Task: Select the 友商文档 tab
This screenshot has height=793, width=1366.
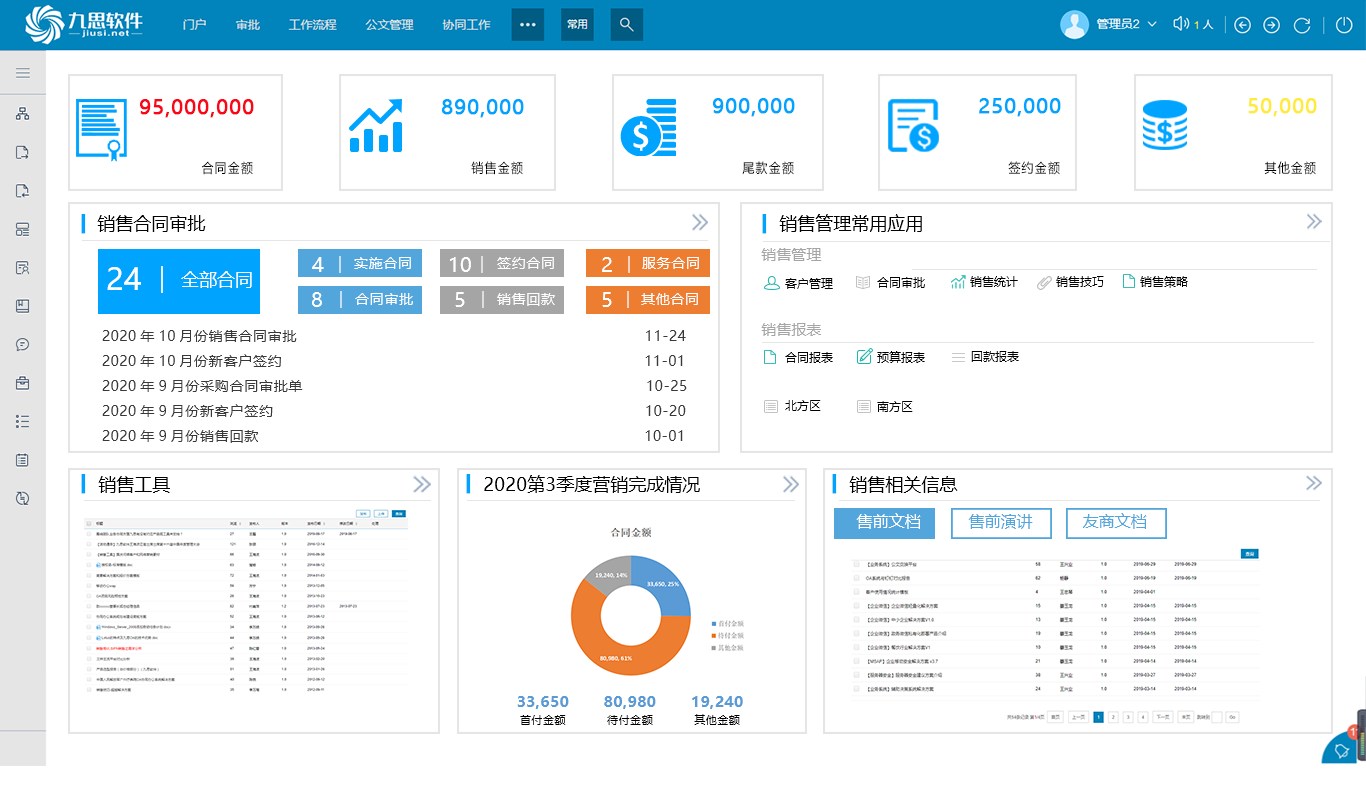Action: [1115, 522]
